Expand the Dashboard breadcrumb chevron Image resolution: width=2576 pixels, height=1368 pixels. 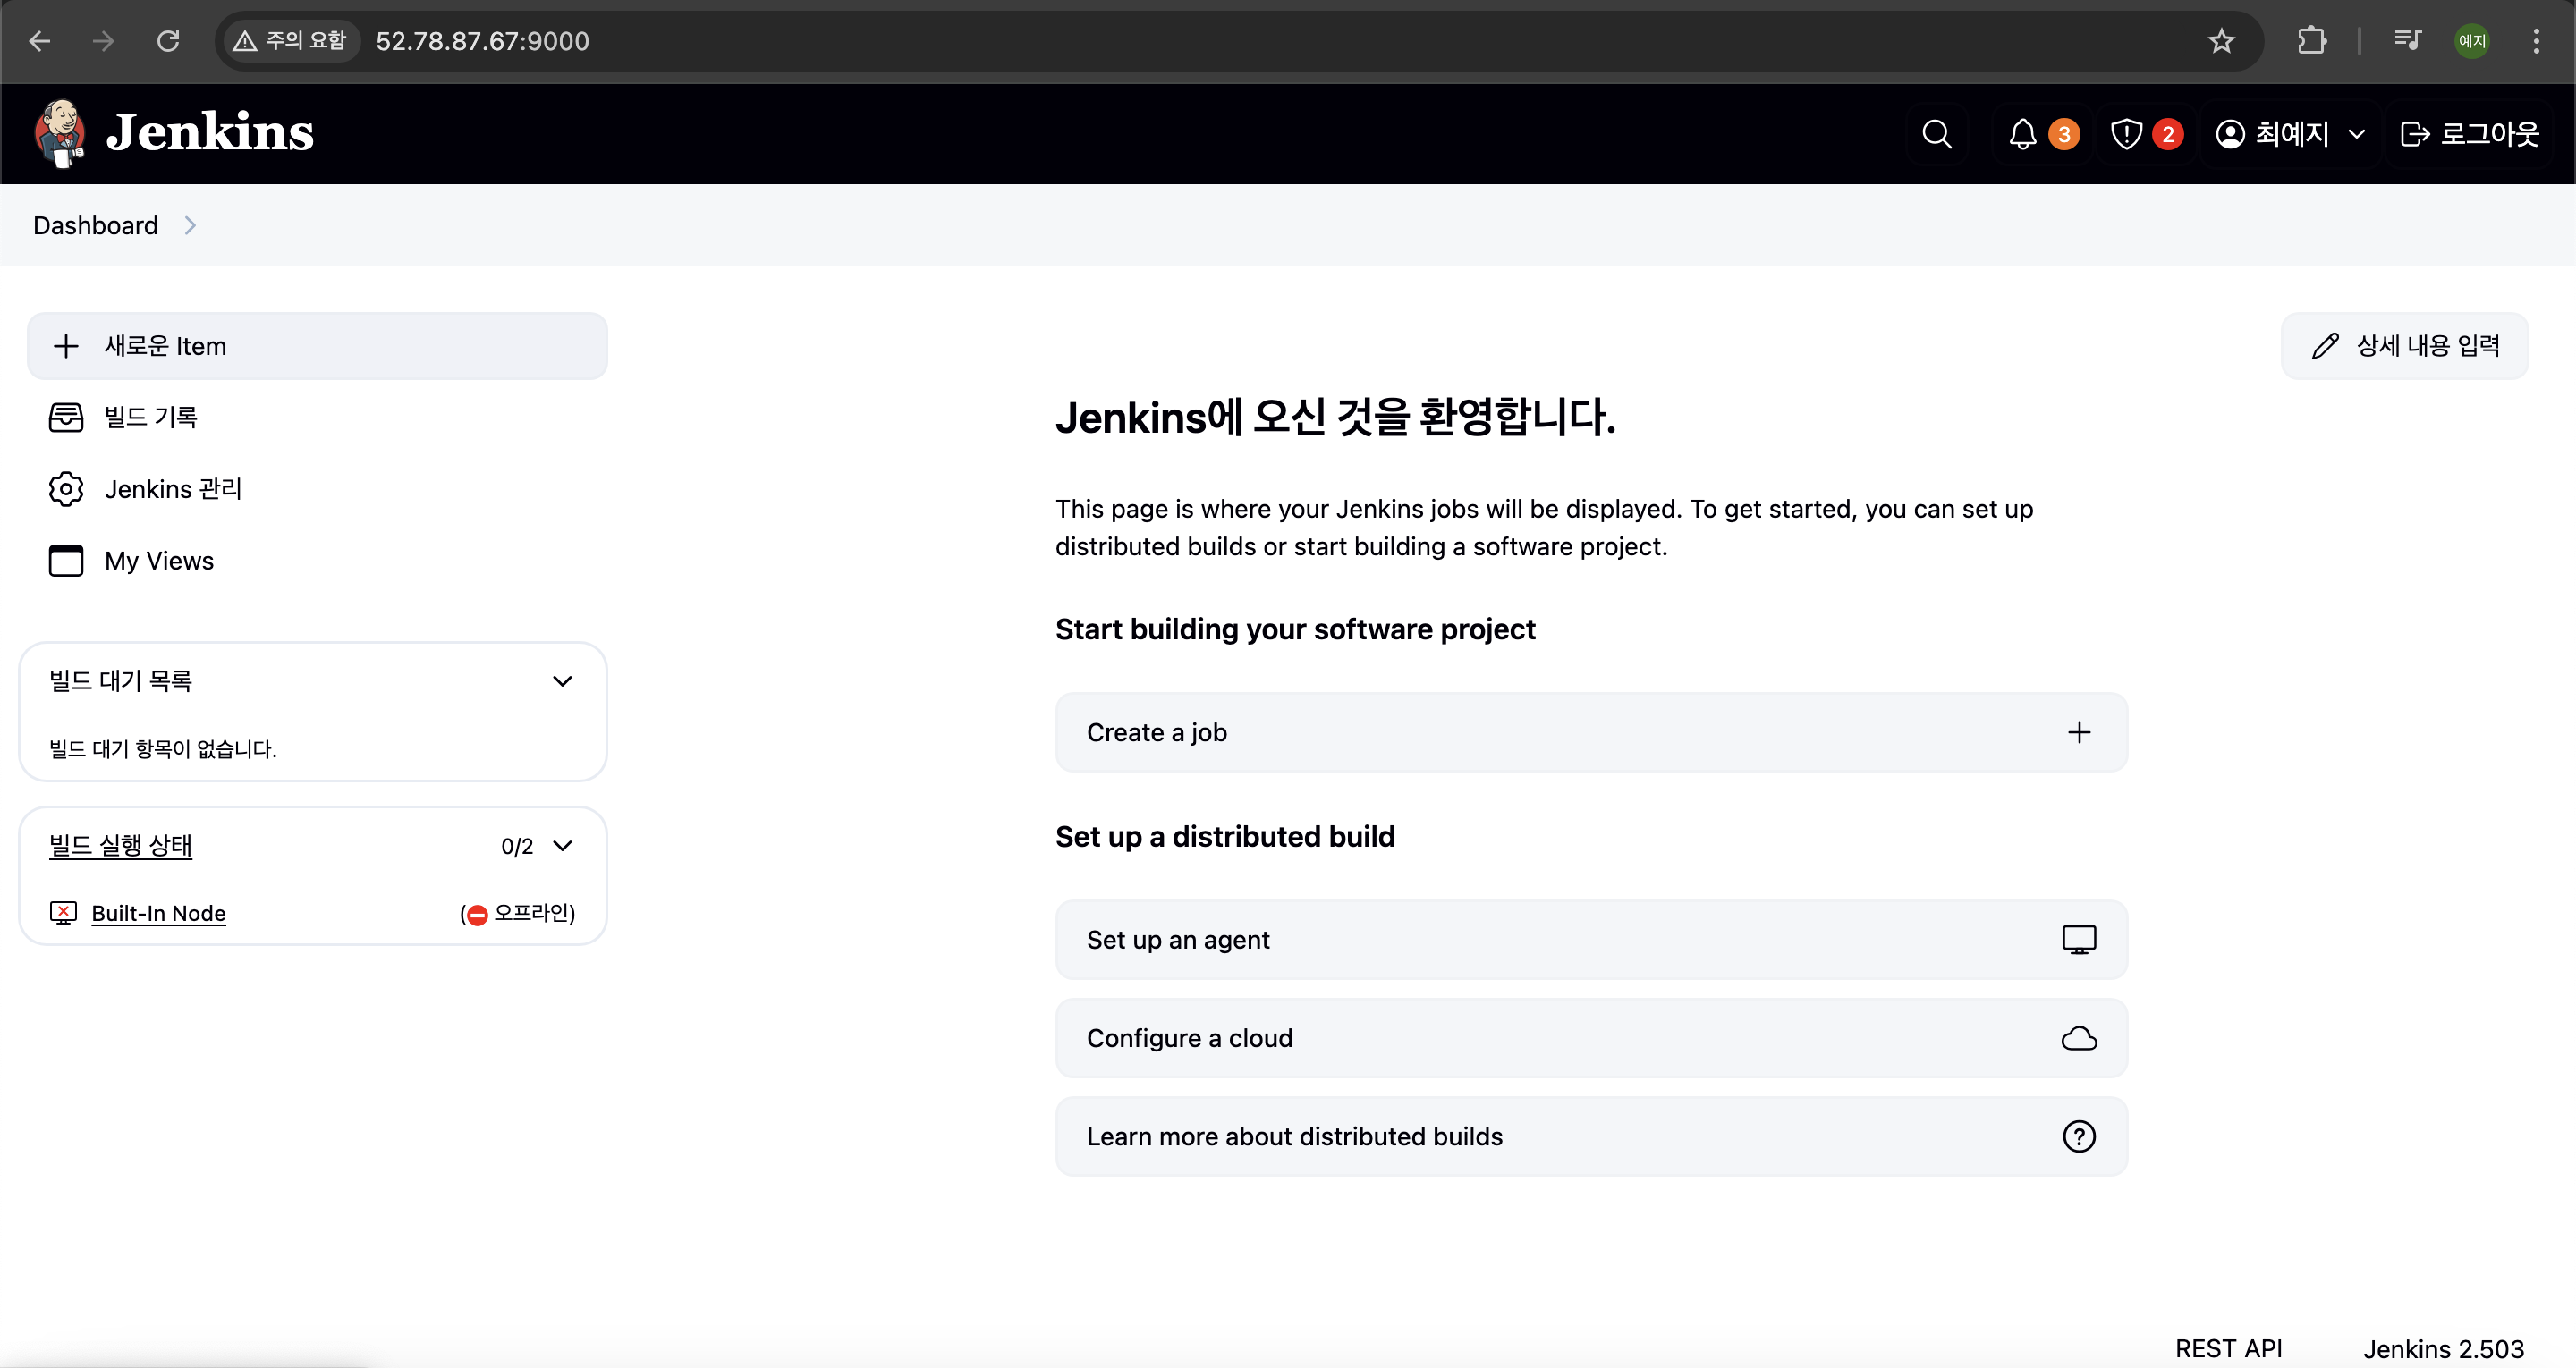[x=190, y=226]
